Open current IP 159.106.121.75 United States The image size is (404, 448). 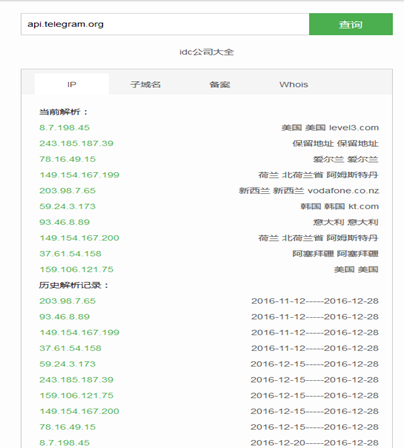click(x=76, y=269)
